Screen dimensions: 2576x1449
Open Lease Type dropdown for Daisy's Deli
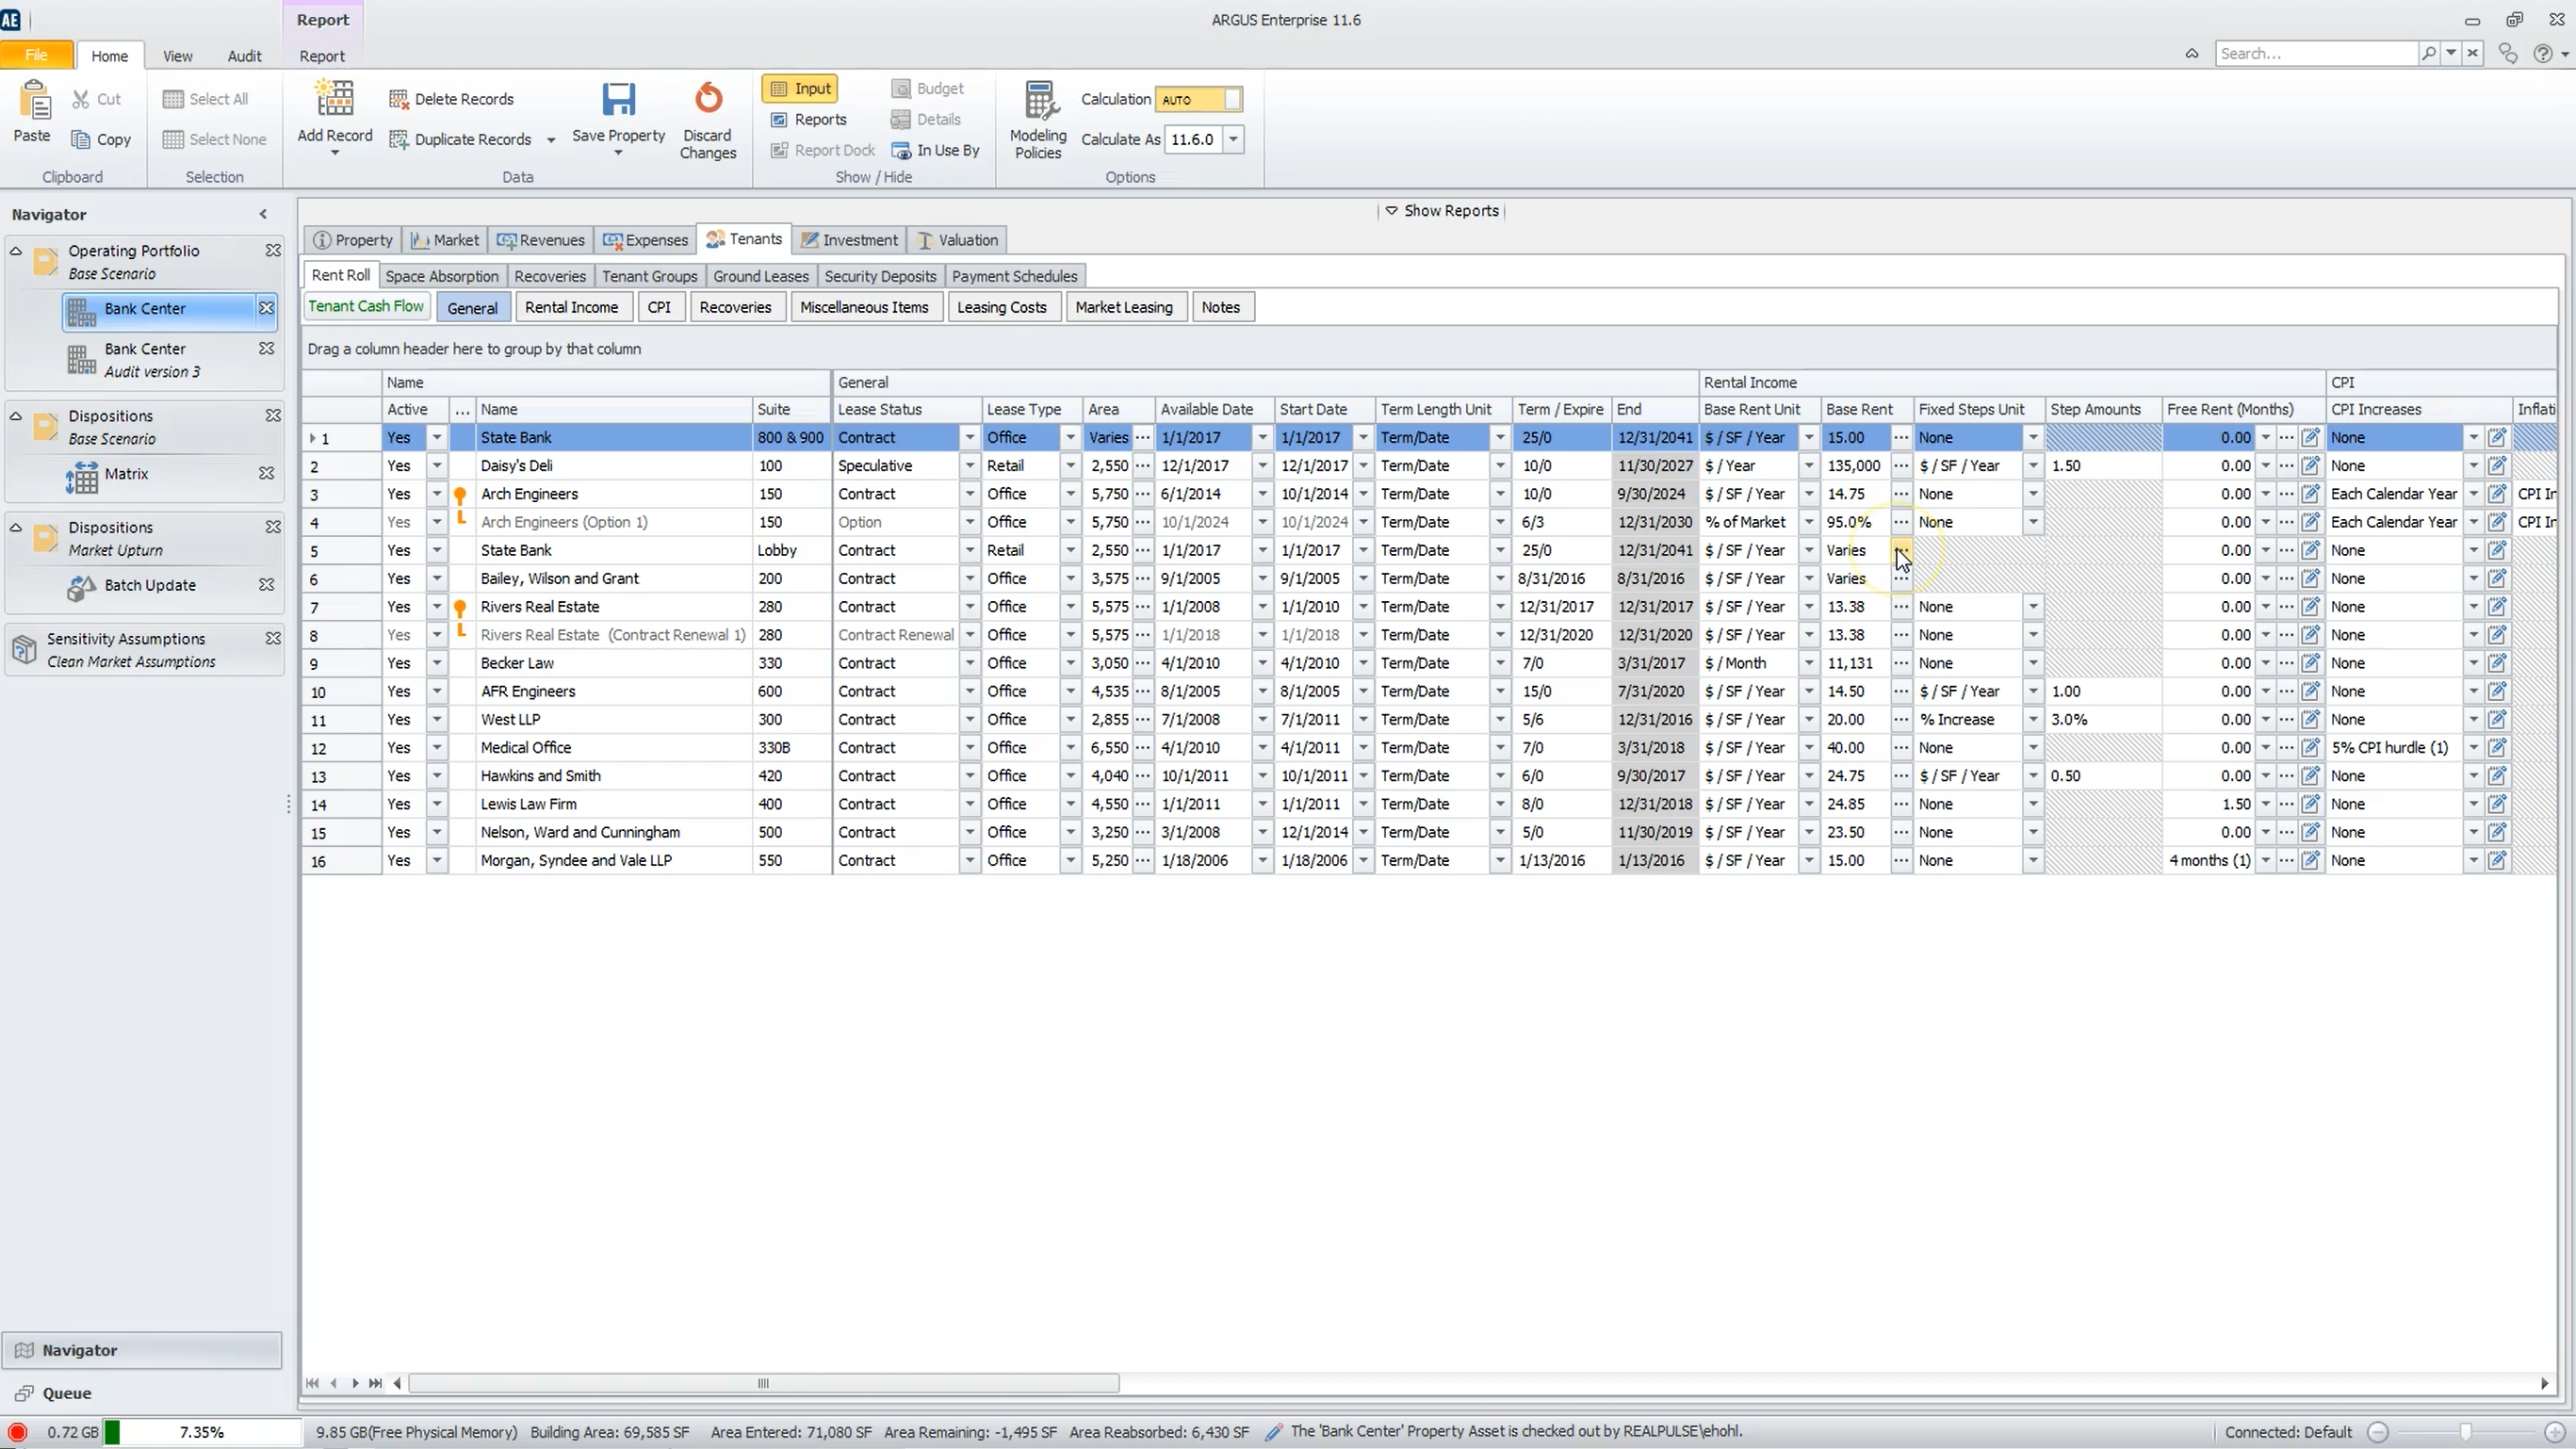click(x=1069, y=465)
